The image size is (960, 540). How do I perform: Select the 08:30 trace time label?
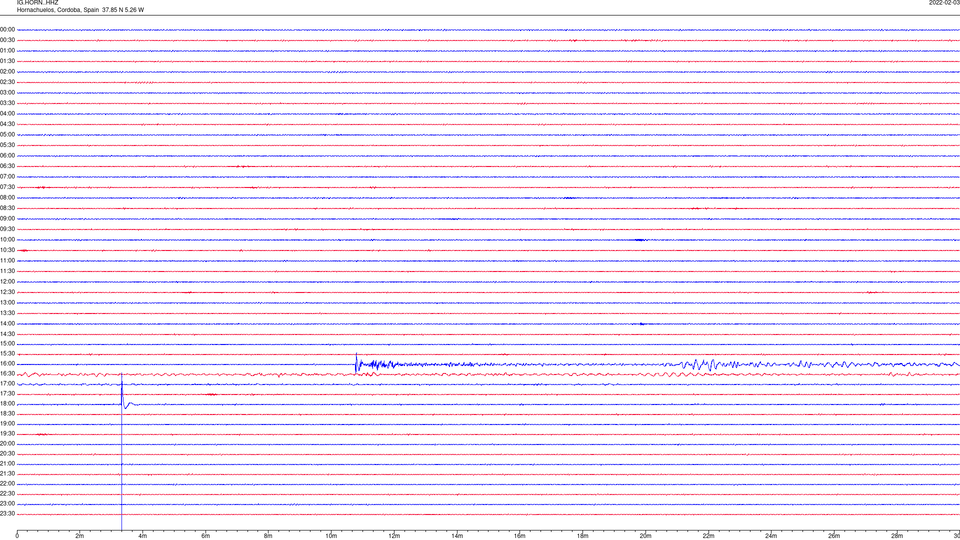click(x=7, y=208)
